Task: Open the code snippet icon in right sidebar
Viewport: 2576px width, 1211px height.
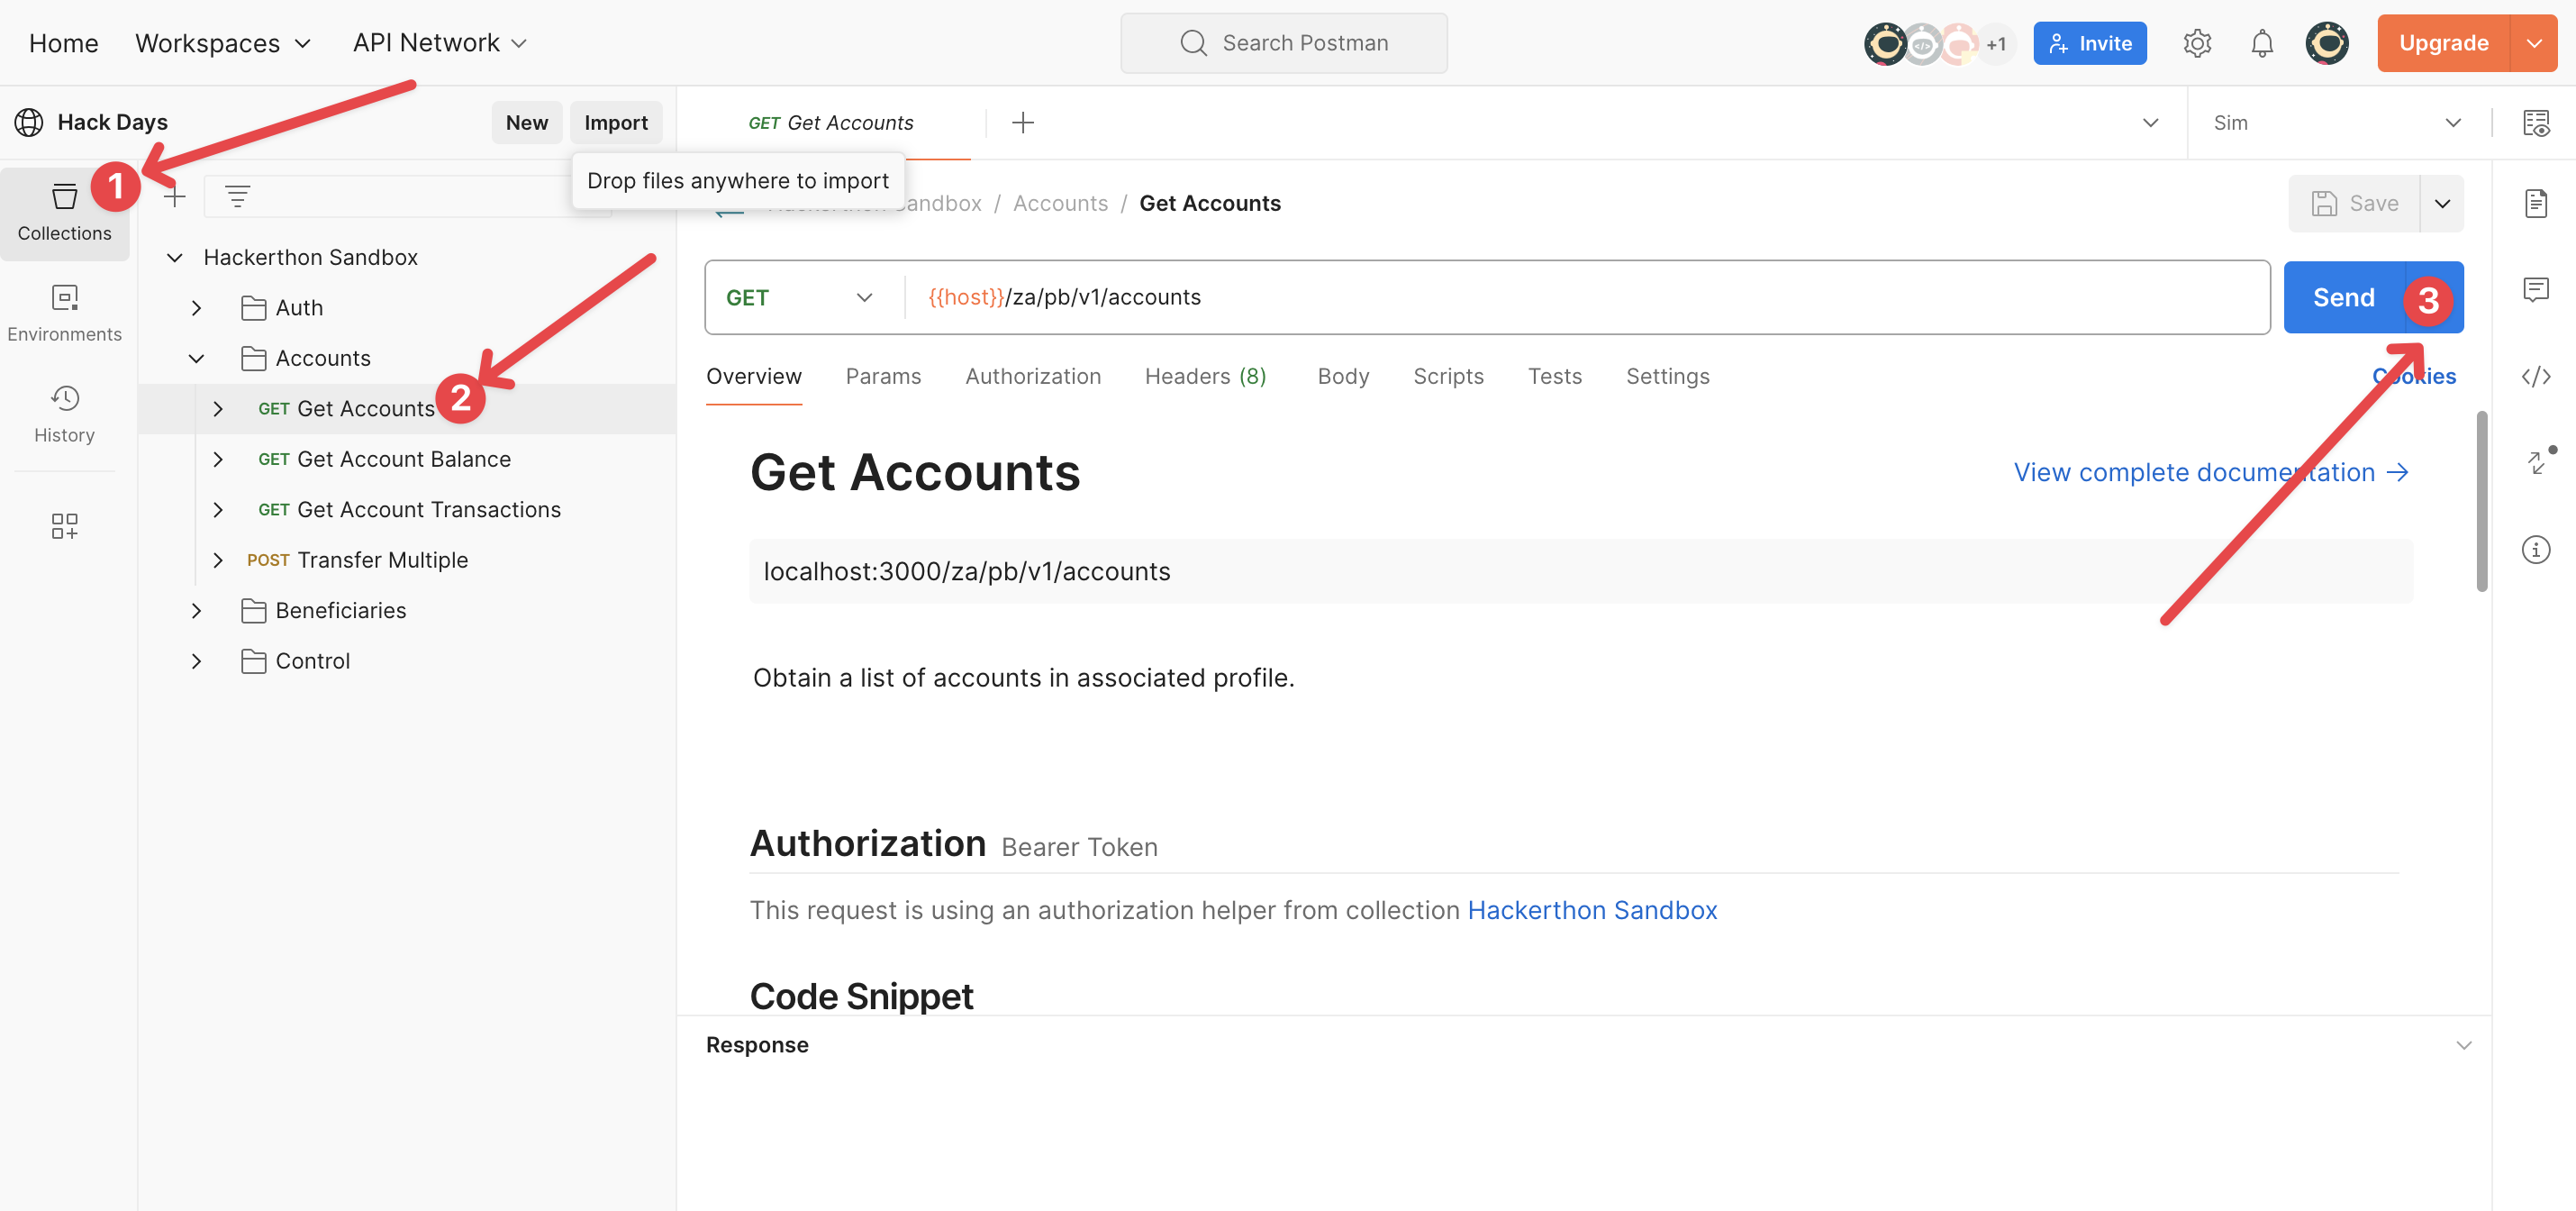Action: point(2535,376)
